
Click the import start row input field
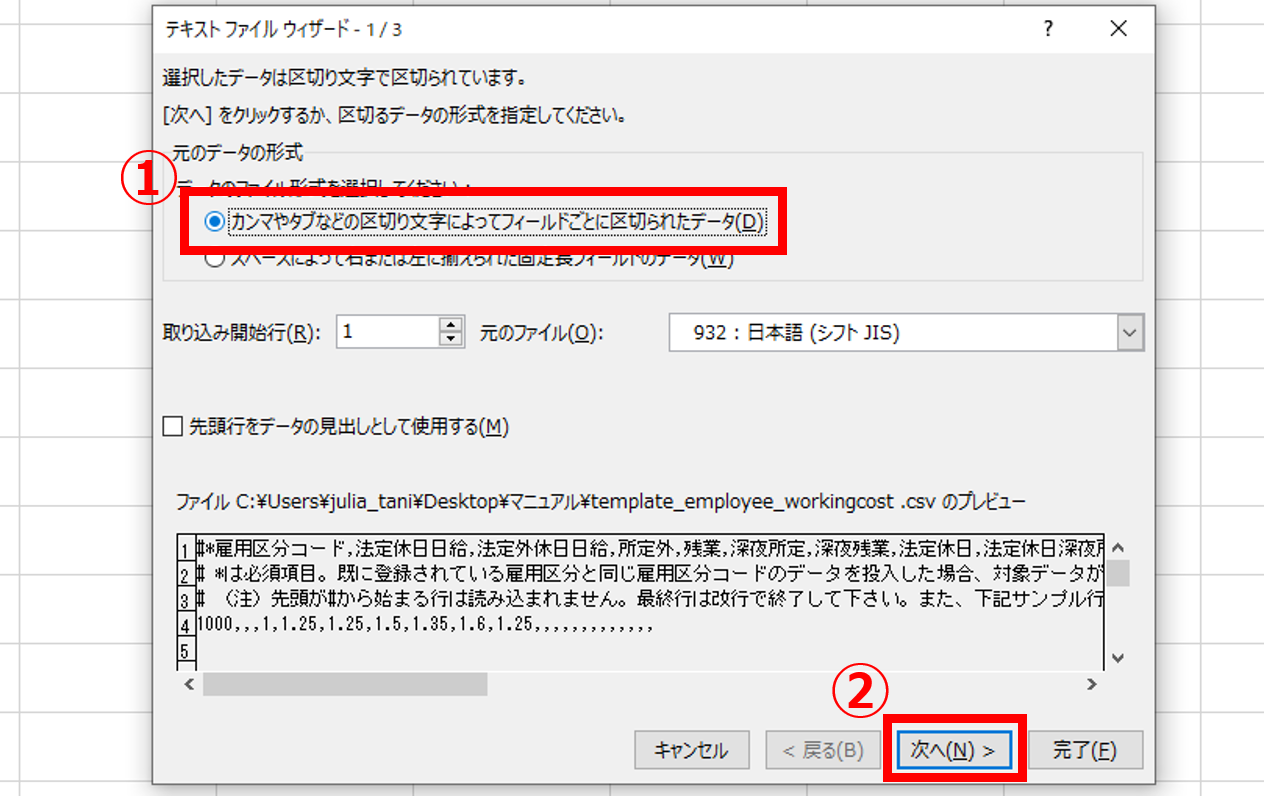388,332
